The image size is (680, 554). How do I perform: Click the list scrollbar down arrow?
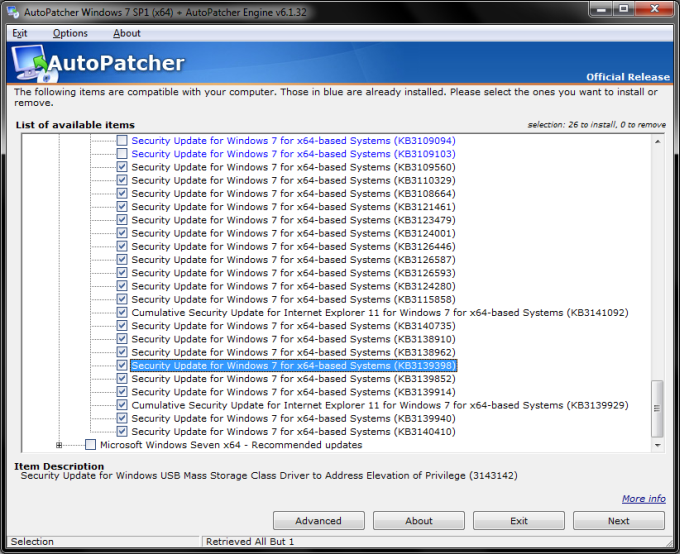657,446
